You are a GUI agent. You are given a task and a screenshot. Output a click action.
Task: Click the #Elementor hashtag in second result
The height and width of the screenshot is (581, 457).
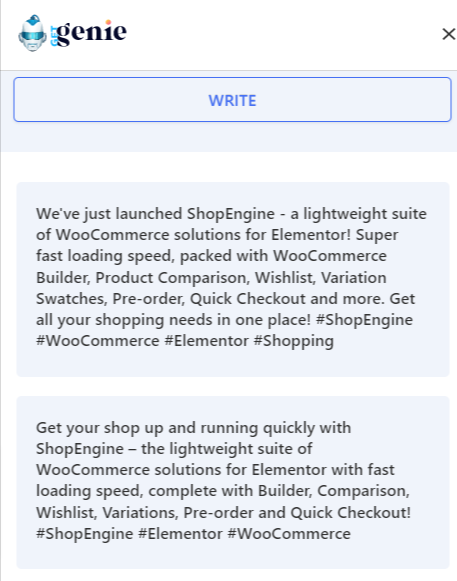(x=180, y=534)
